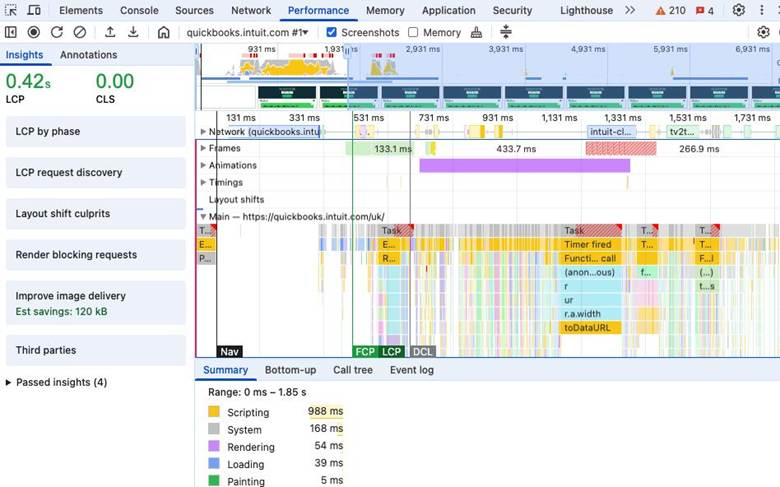Select the Summary tab
Image resolution: width=780 pixels, height=487 pixels.
tap(225, 370)
